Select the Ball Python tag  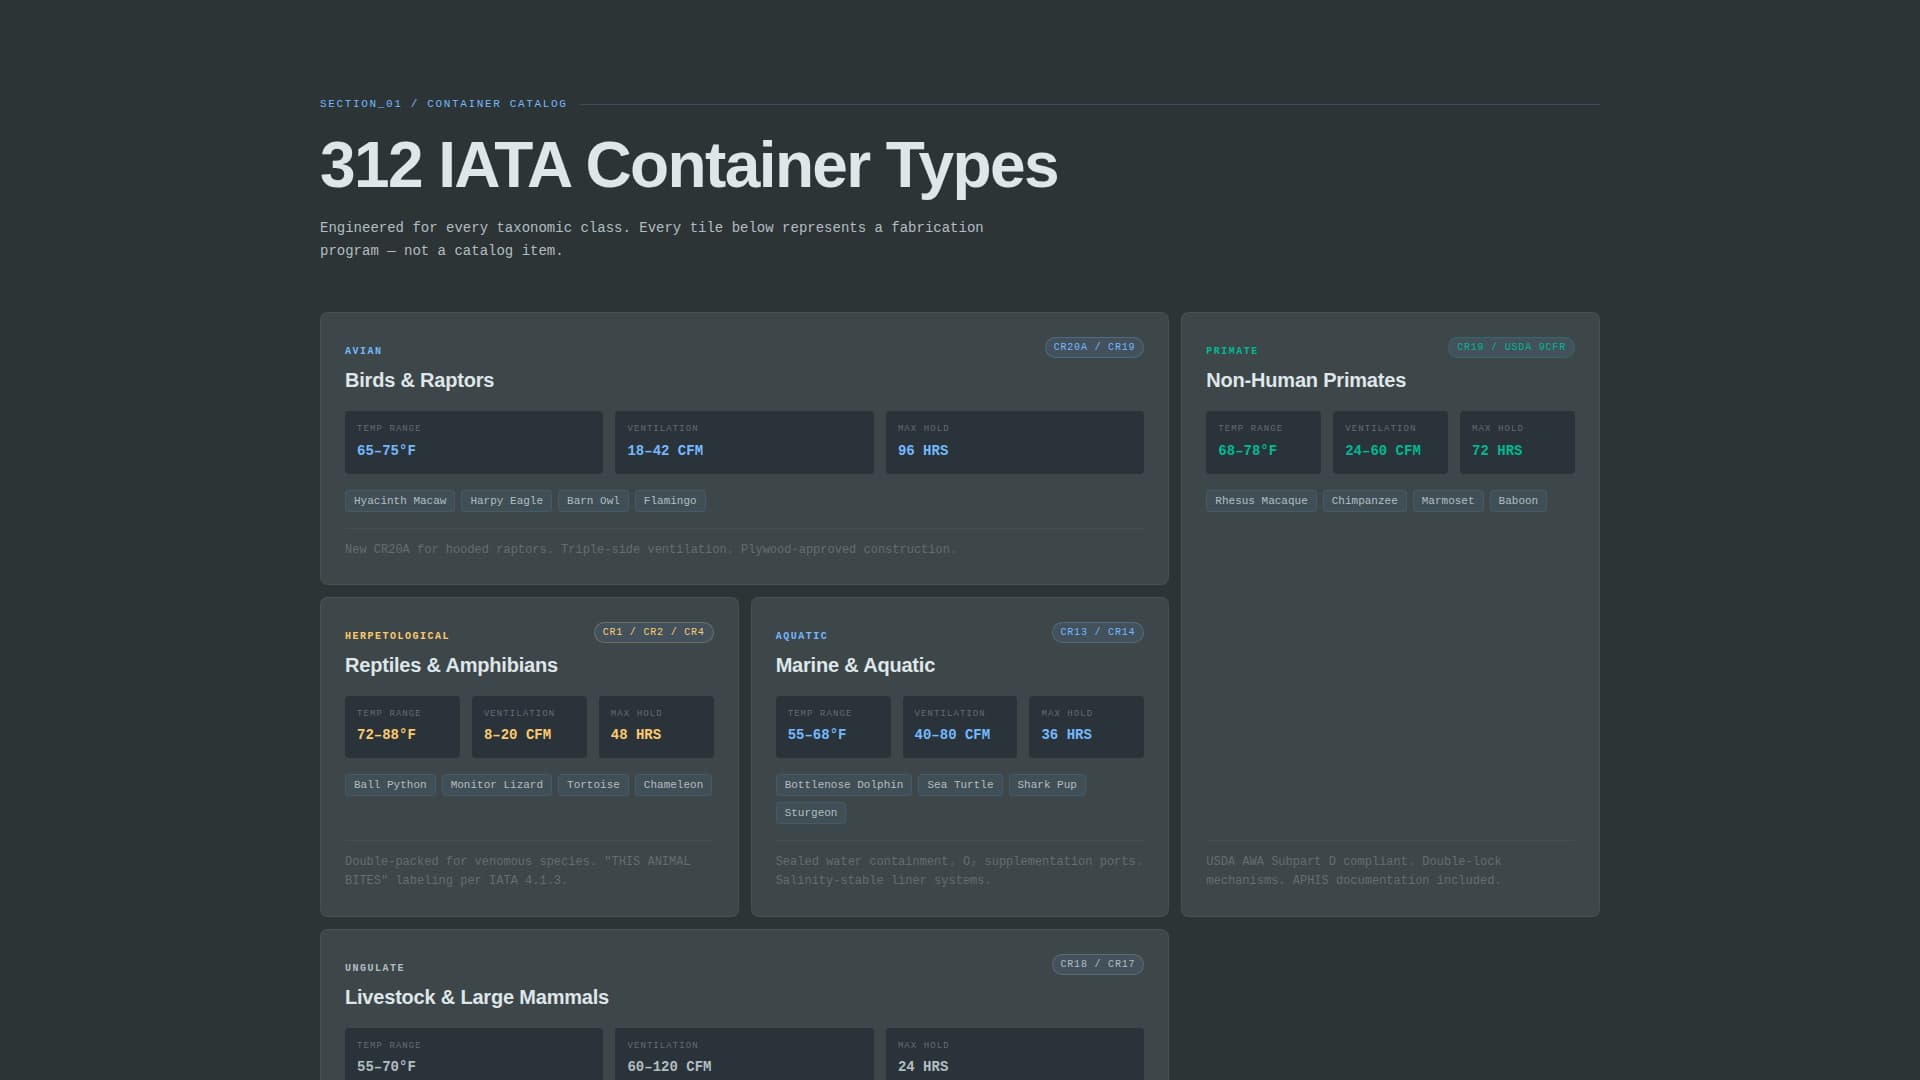click(390, 785)
